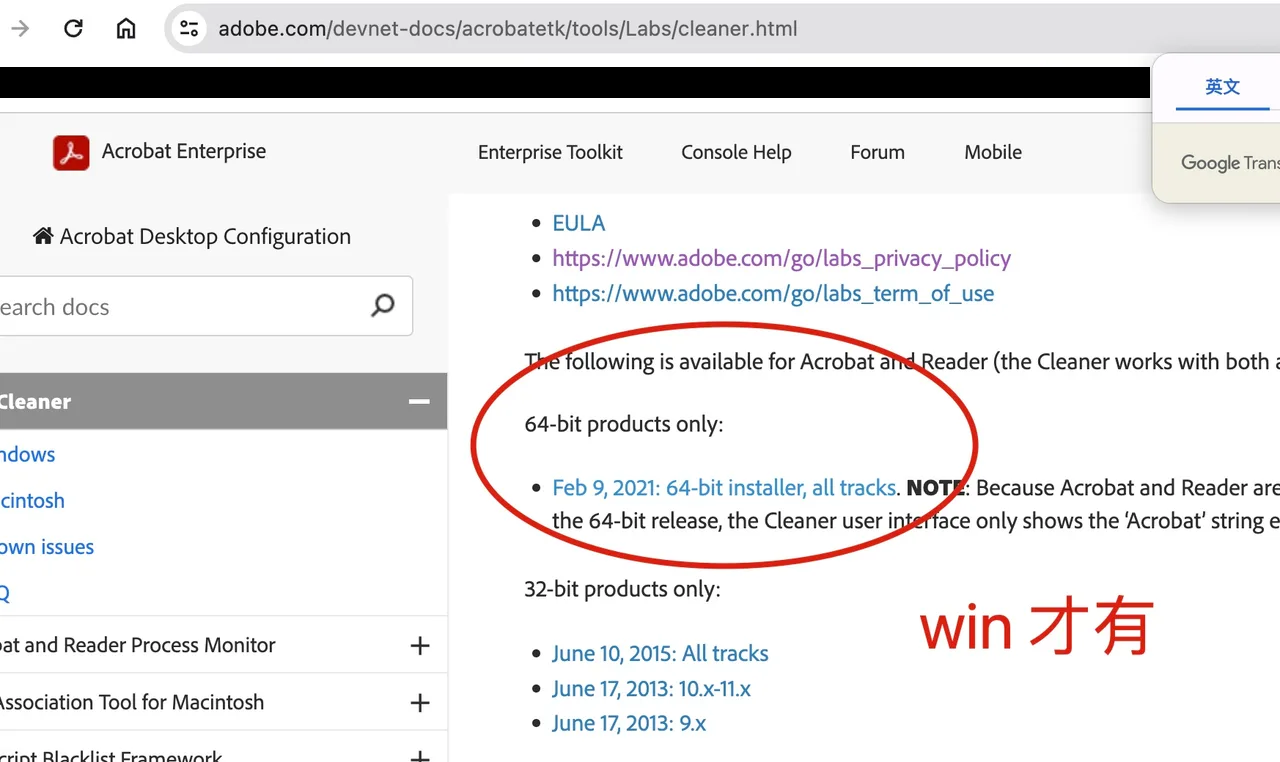
Task: Expand the Process Monitor section plus
Action: click(x=420, y=646)
